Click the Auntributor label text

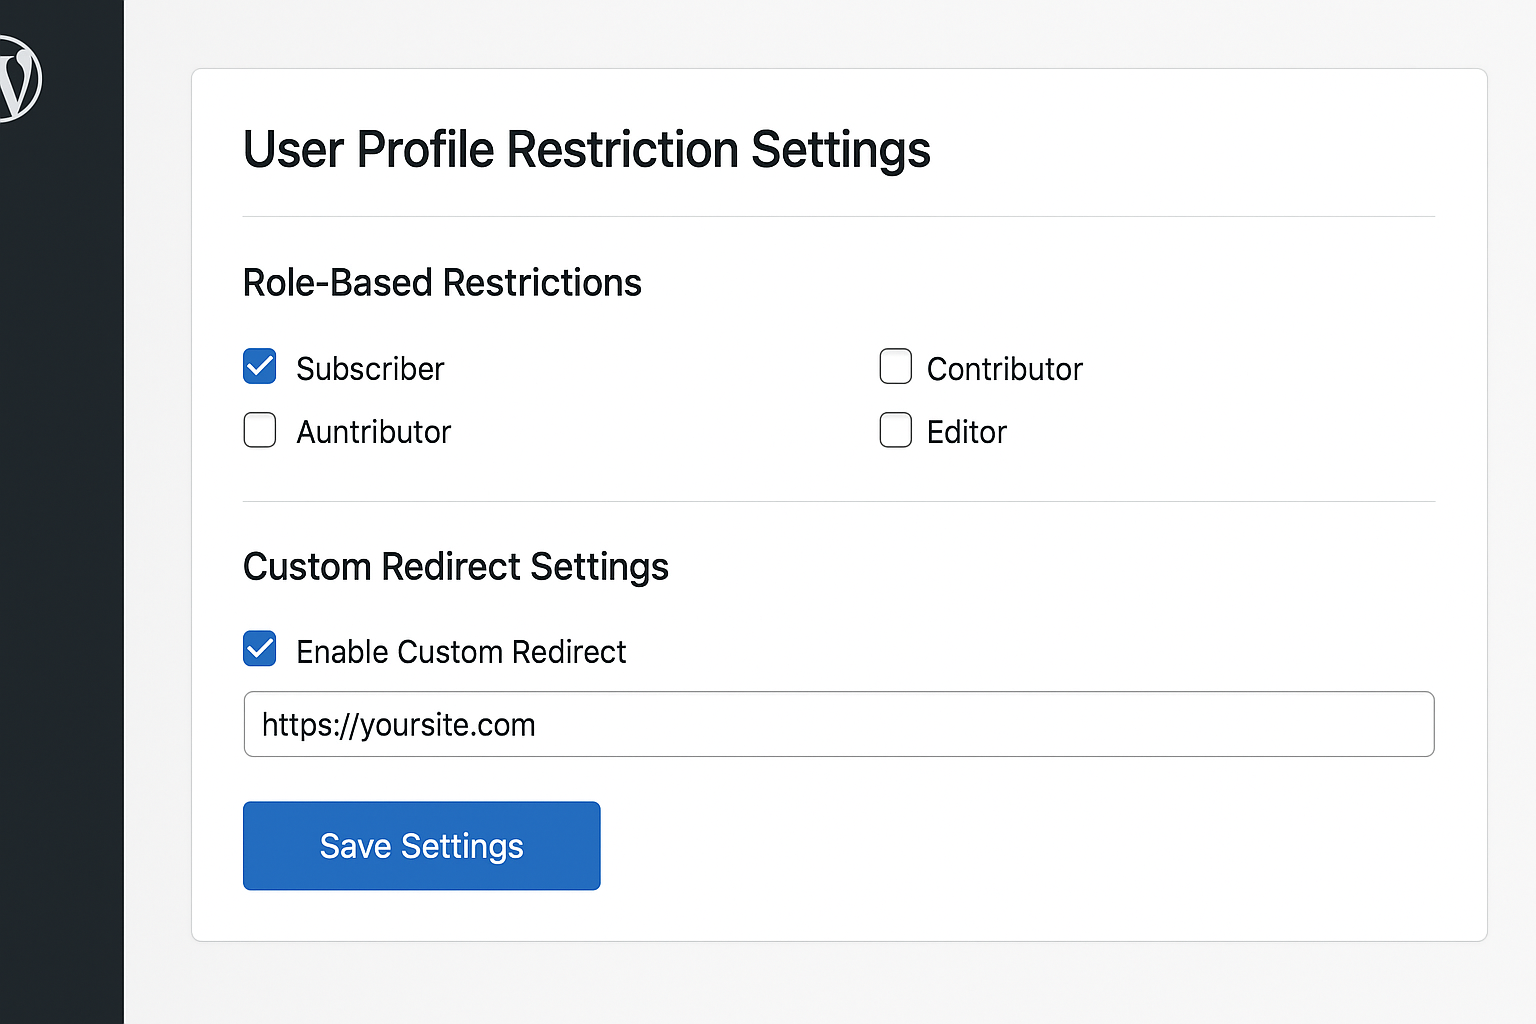[x=373, y=432]
